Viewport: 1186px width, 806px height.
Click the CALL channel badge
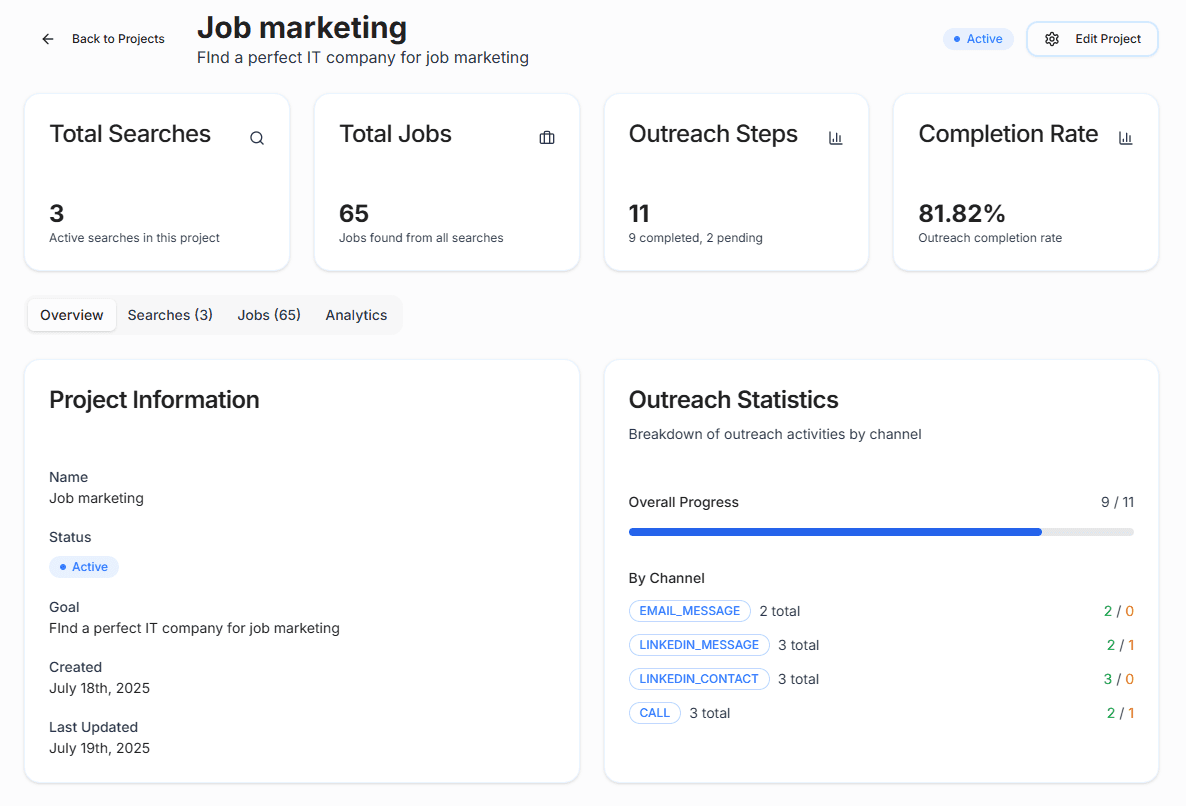[x=654, y=713]
